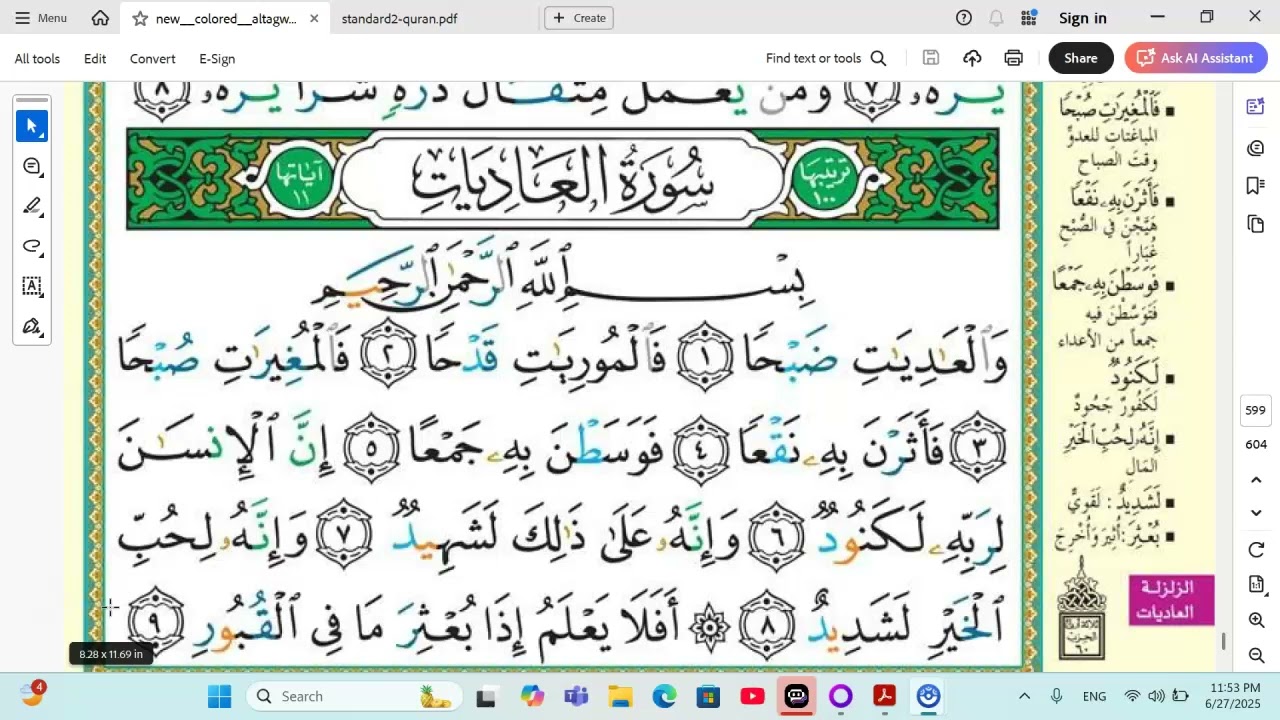Viewport: 1280px width, 720px height.
Task: Select the Add comment tool
Action: pyautogui.click(x=32, y=166)
